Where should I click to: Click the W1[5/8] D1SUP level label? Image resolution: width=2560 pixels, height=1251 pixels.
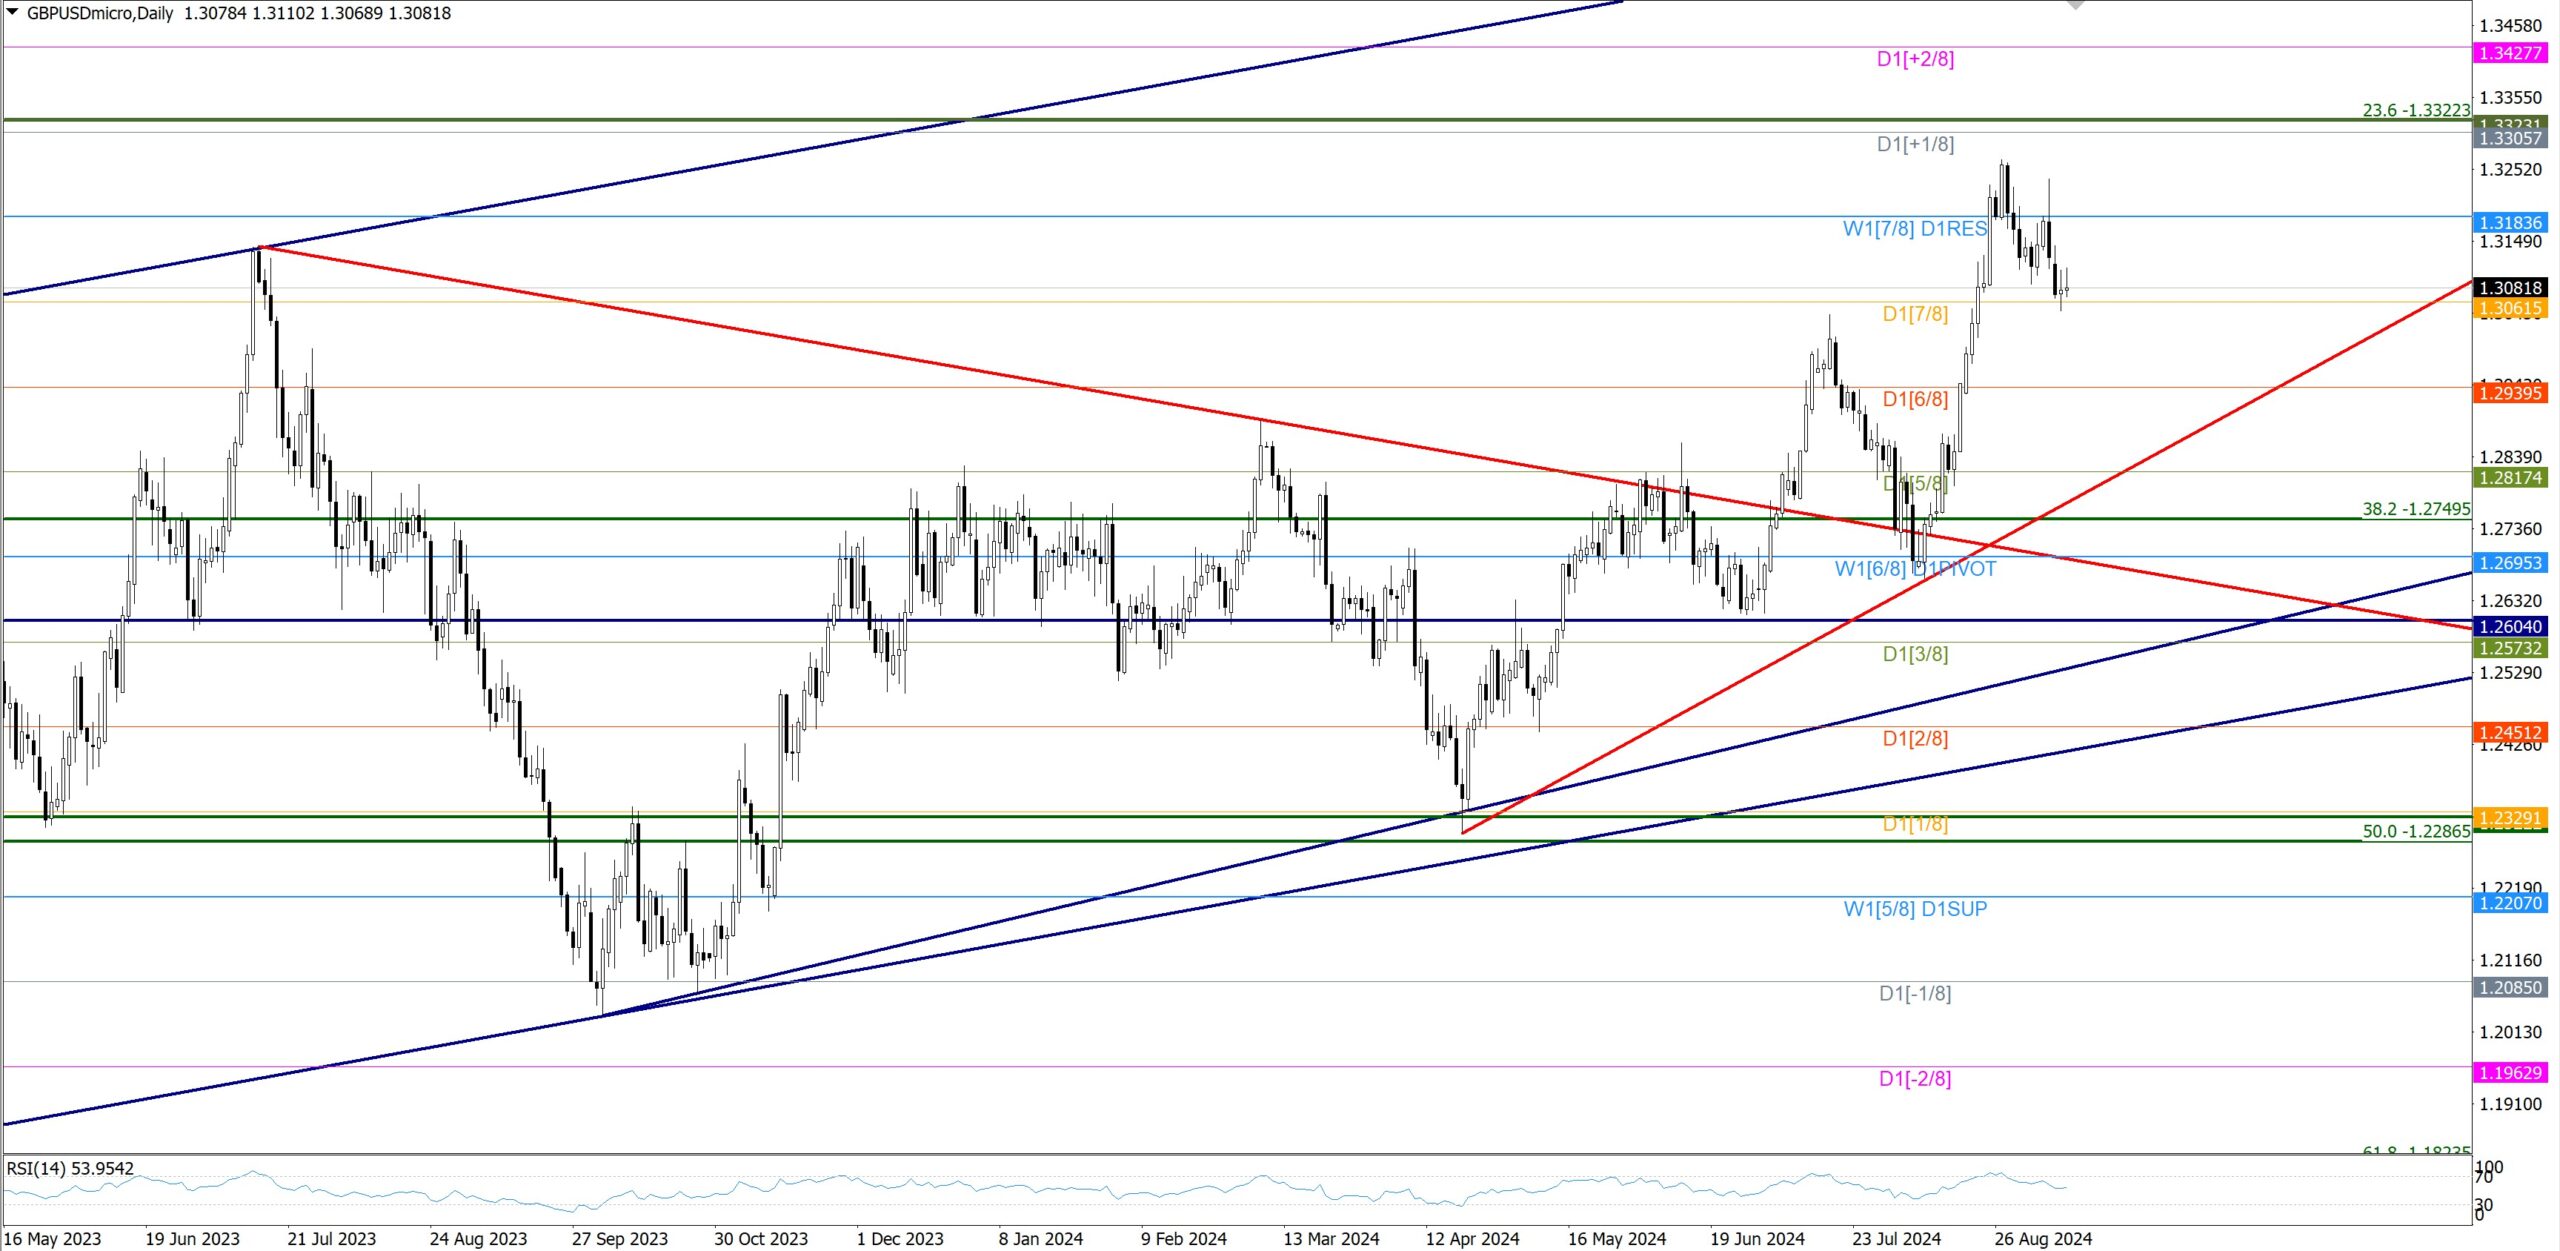coord(1915,909)
